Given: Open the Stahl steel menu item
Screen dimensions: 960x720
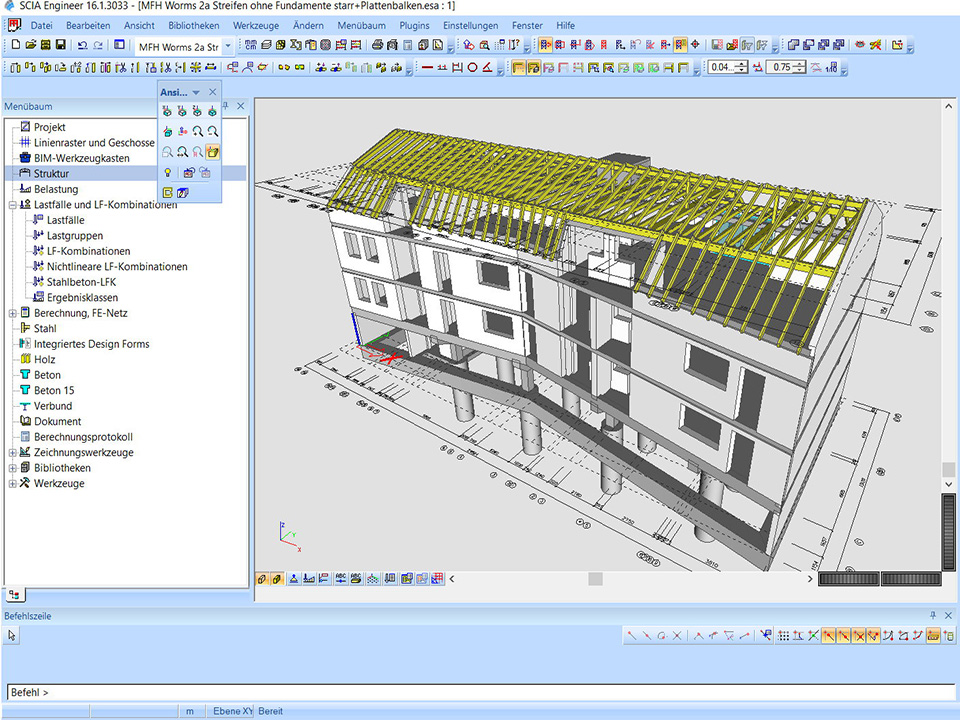Looking at the screenshot, I should pyautogui.click(x=45, y=328).
